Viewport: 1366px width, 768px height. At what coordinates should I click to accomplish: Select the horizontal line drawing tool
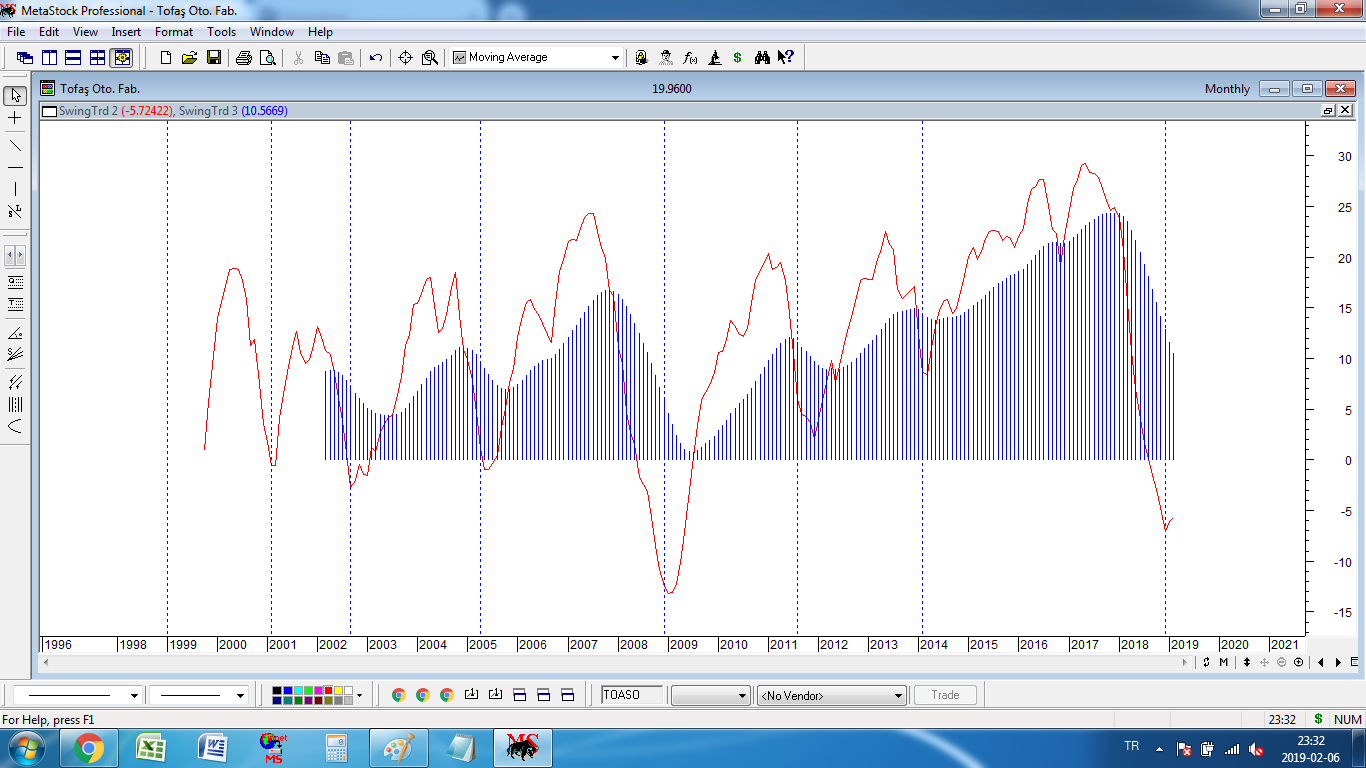pyautogui.click(x=15, y=167)
